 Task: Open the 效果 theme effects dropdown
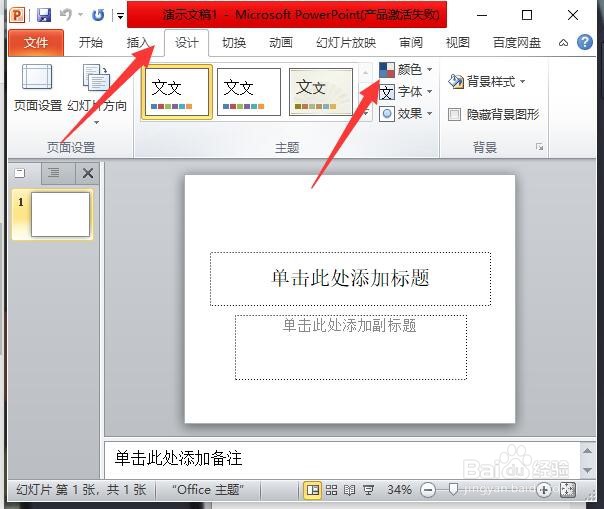pyautogui.click(x=406, y=114)
